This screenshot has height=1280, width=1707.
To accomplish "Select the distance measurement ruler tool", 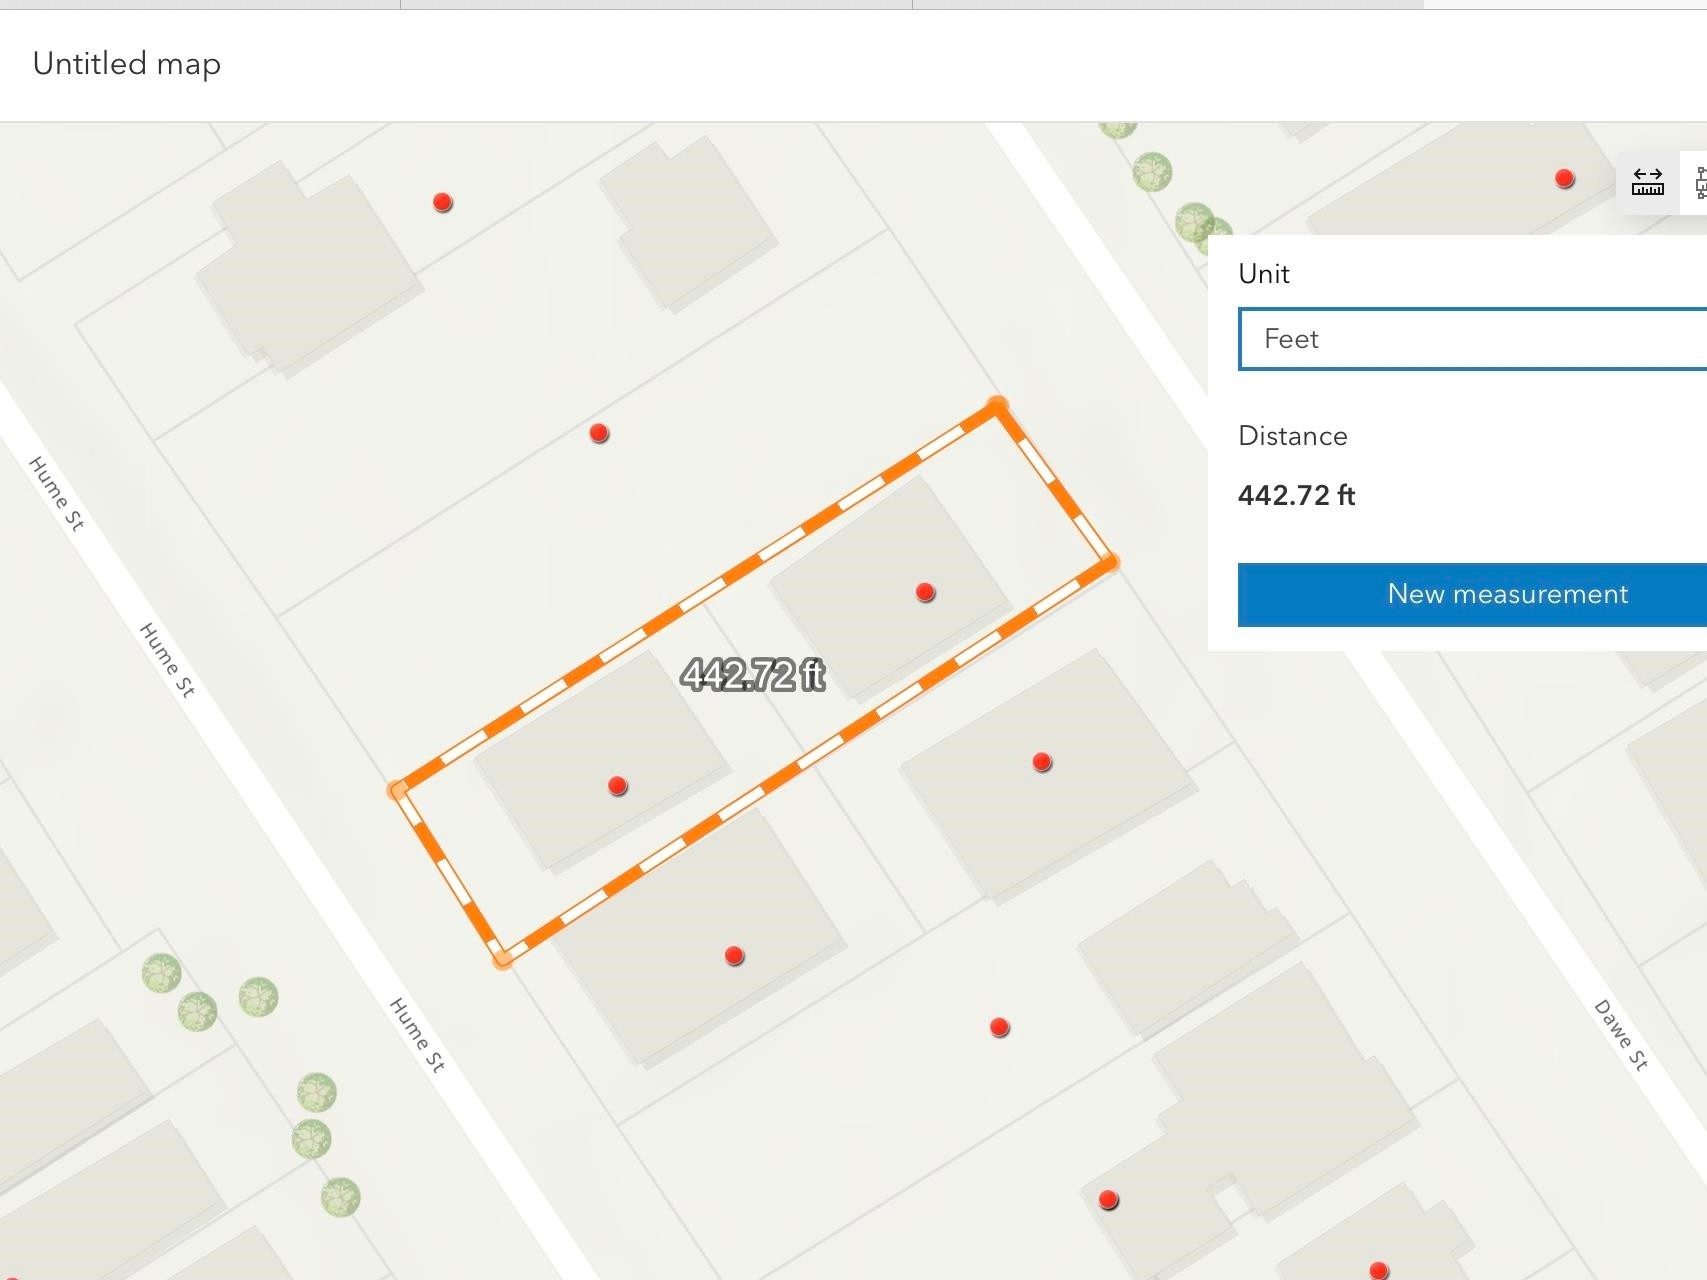I will [x=1647, y=182].
